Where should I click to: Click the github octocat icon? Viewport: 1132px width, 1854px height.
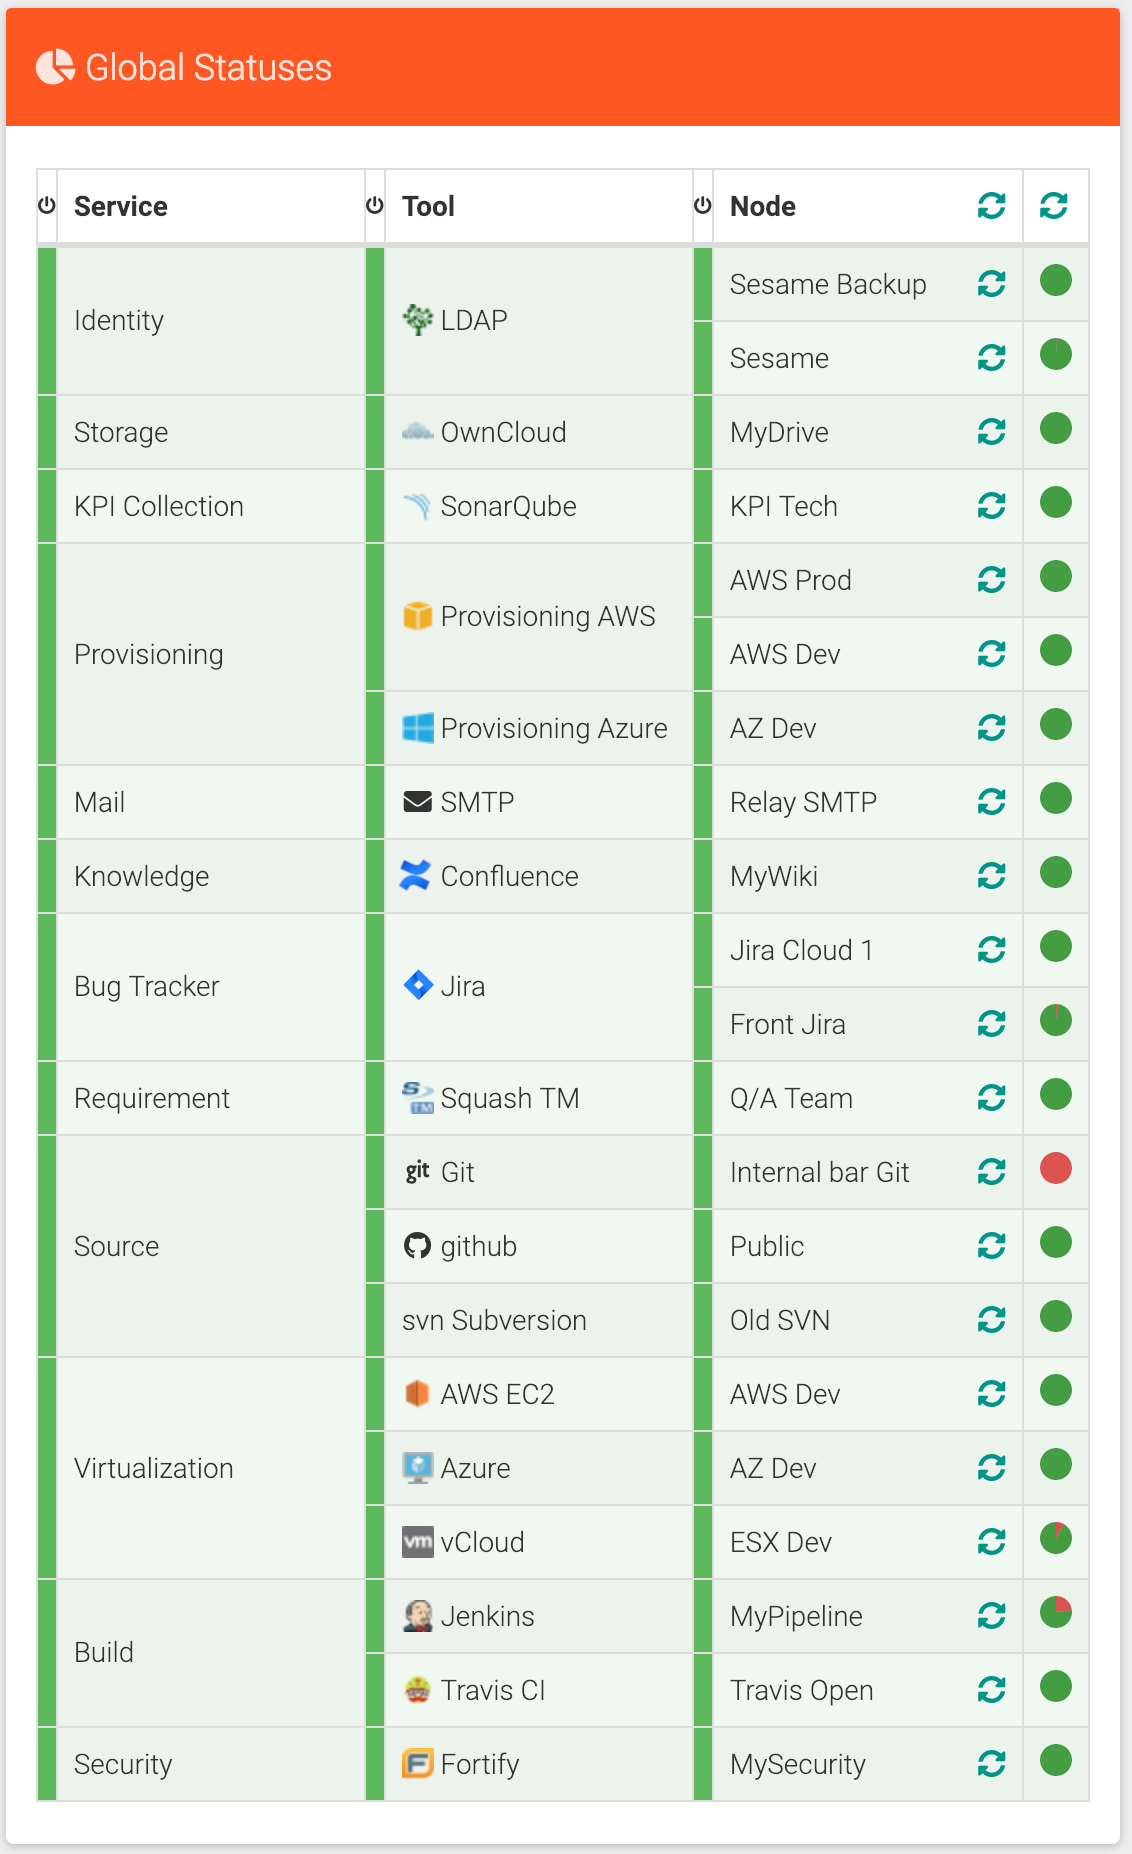click(417, 1246)
